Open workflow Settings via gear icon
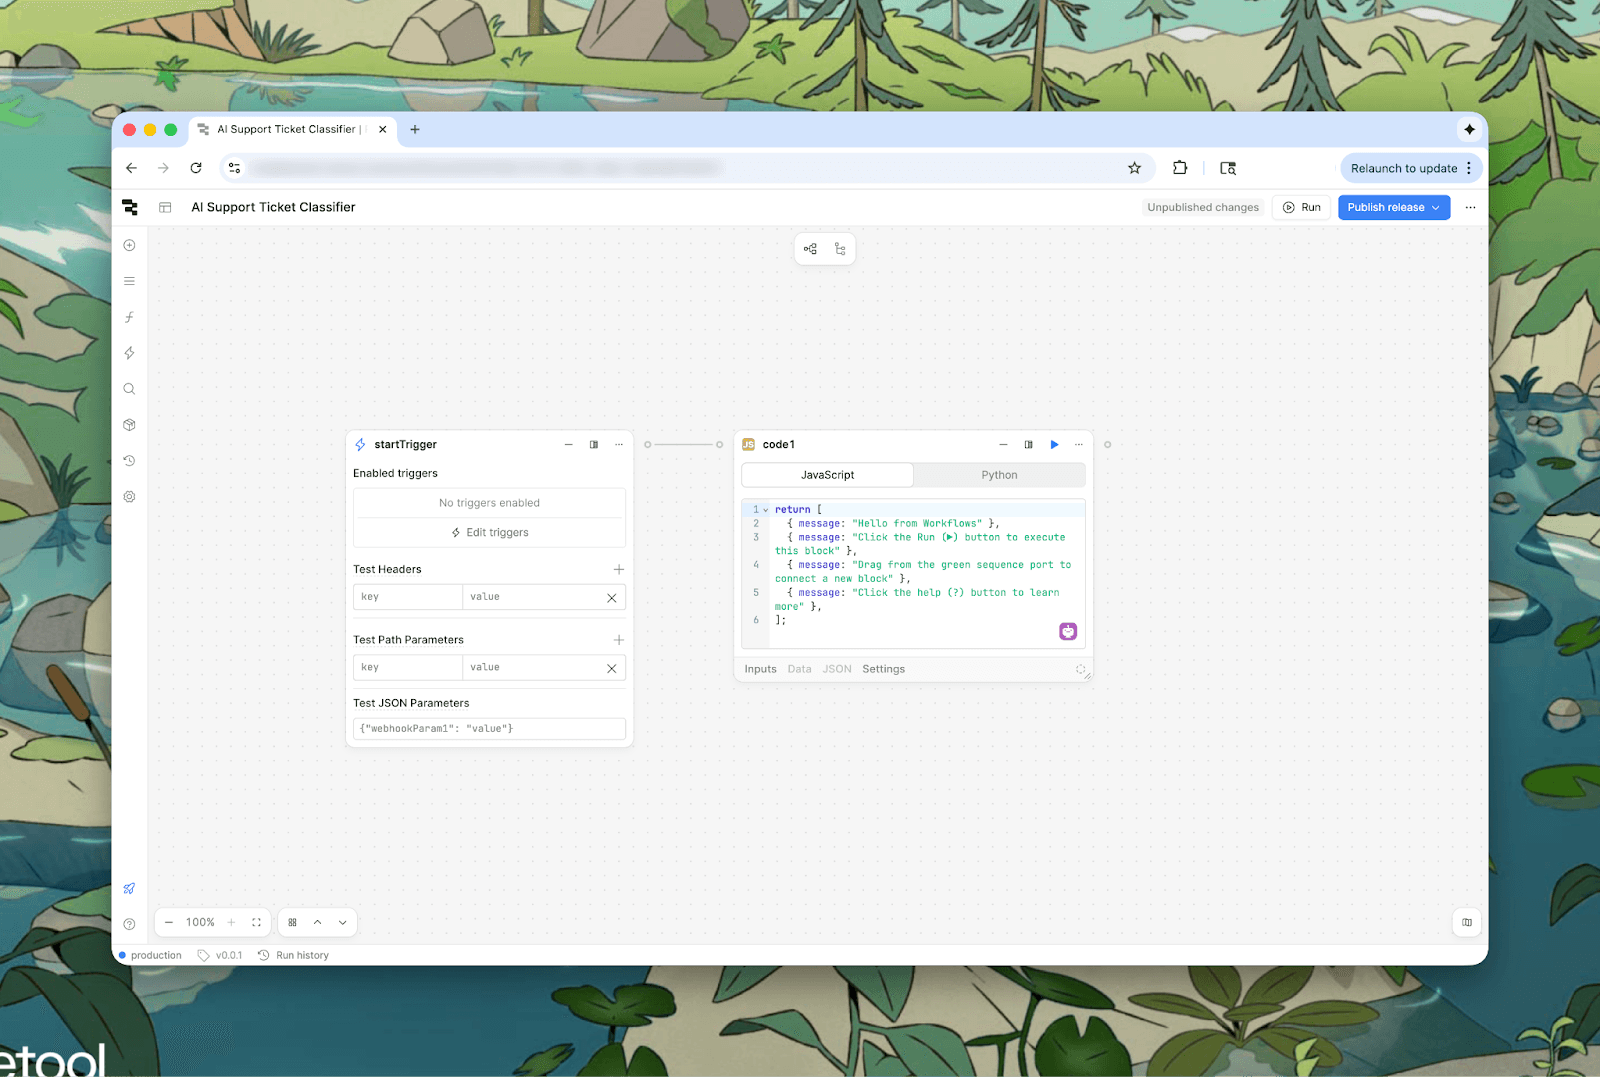This screenshot has height=1077, width=1600. (x=129, y=496)
